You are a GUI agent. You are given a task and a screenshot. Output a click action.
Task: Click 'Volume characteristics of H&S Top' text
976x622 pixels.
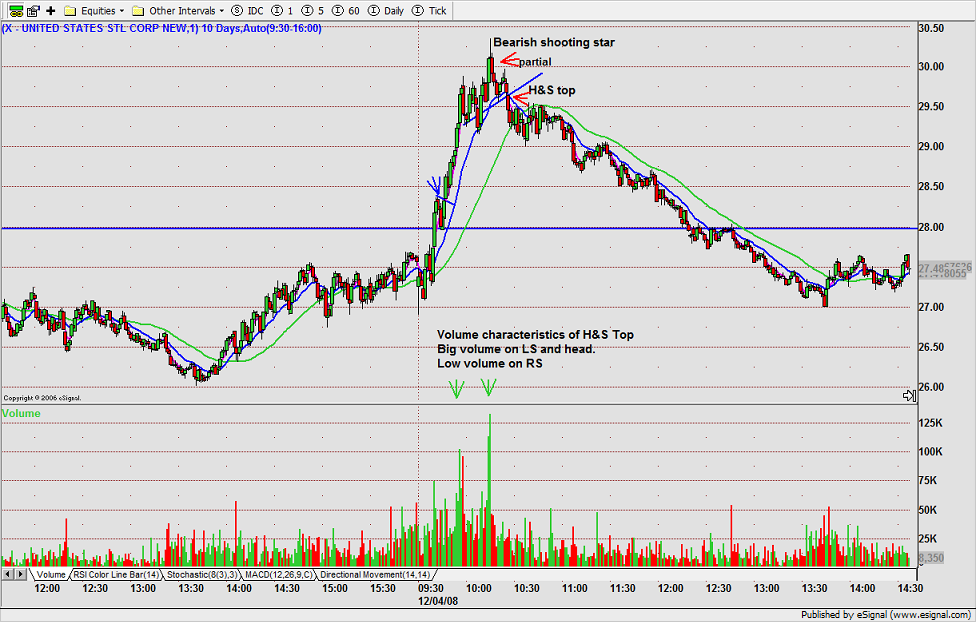535,334
